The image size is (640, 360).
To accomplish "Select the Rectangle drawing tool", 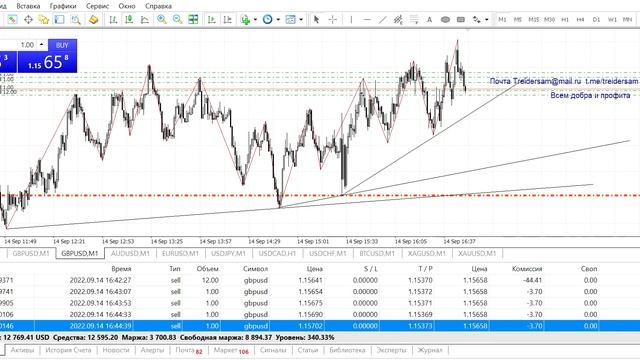I will (x=461, y=19).
